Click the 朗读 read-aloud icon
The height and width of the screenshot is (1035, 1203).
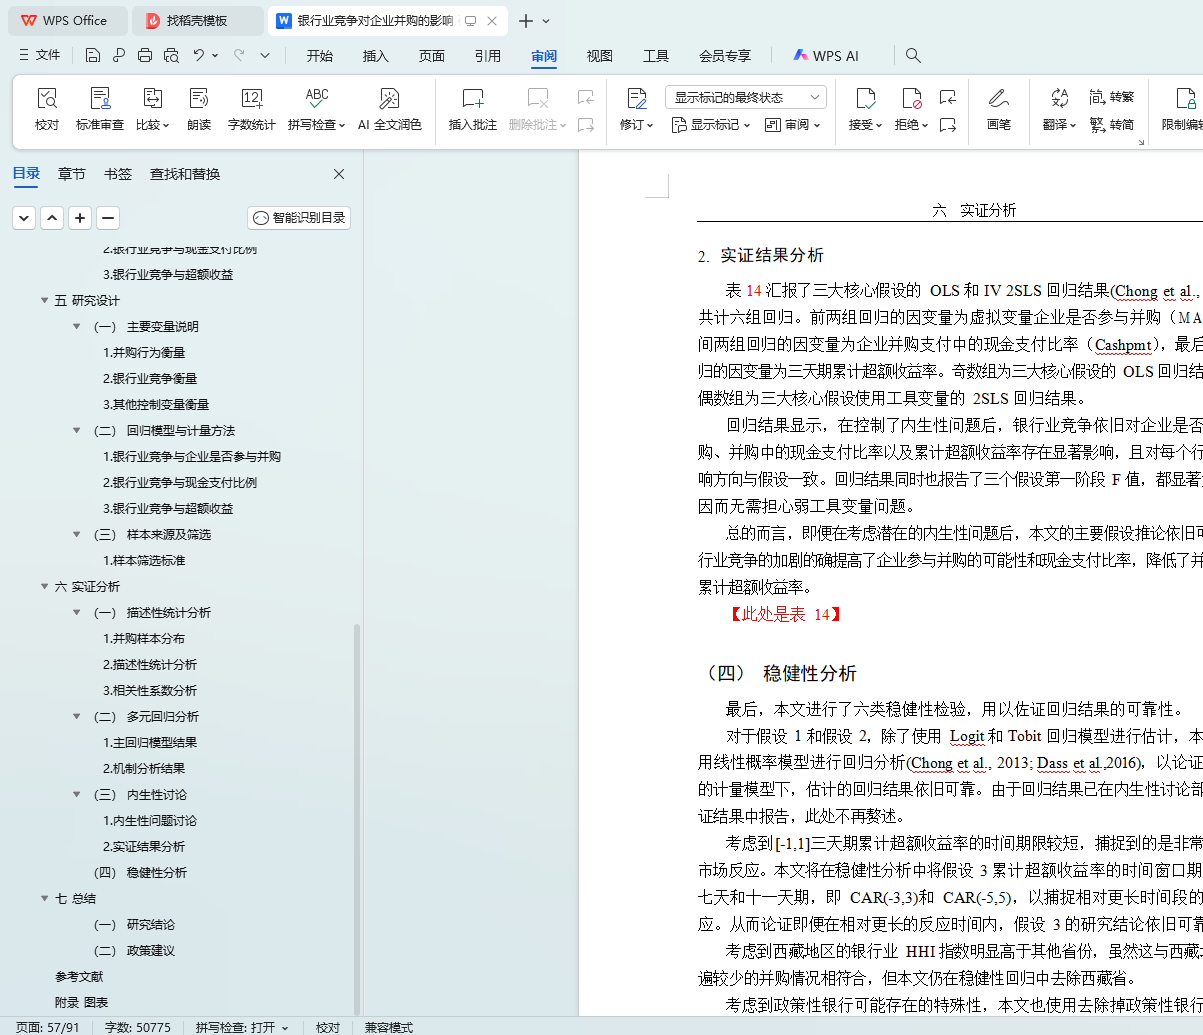coord(199,98)
